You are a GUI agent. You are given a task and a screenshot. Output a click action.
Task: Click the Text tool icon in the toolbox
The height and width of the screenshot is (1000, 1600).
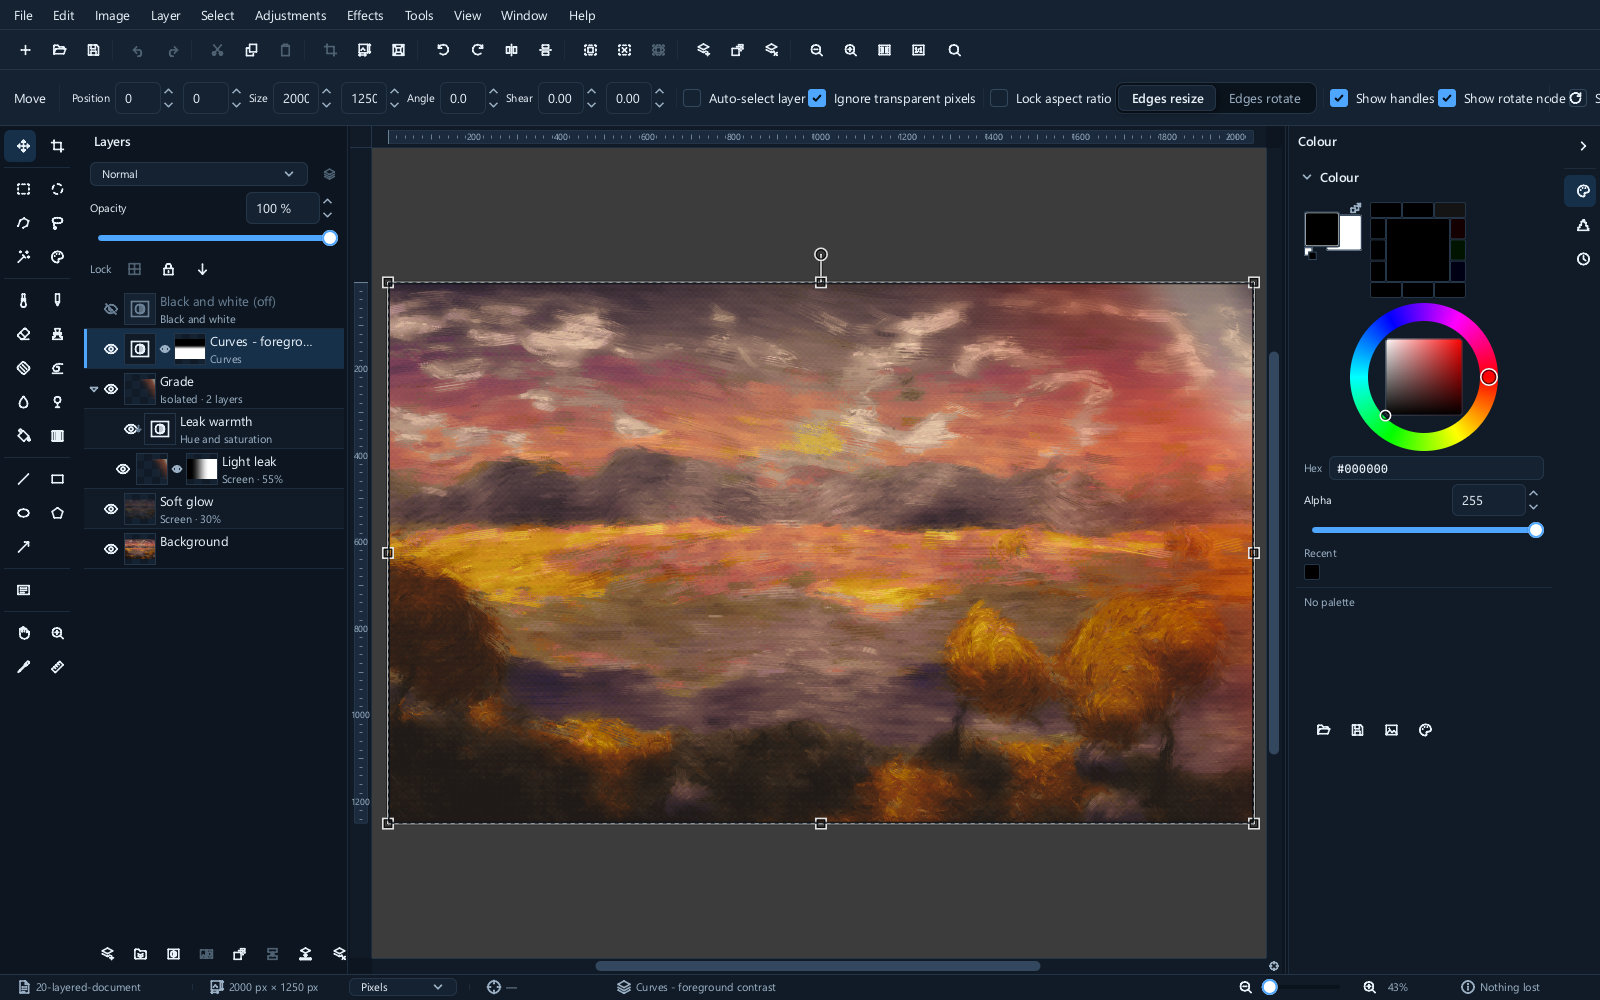click(23, 590)
